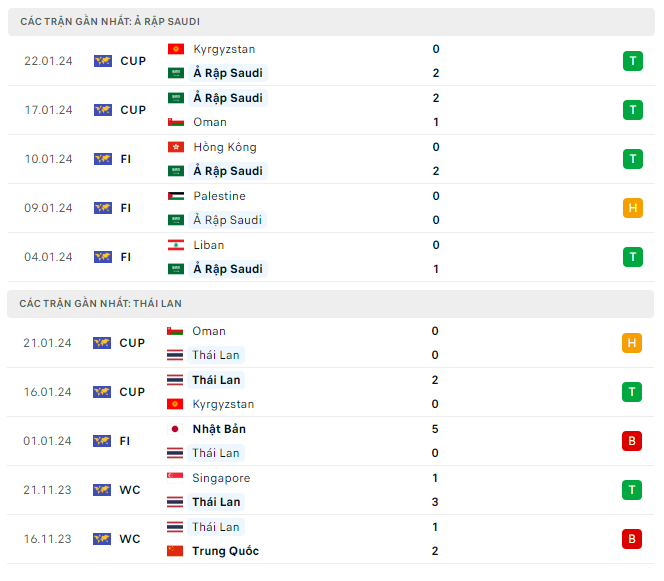
Task: Click the Kyrgyzstan flag in the 22.01.24 match
Action: (176, 49)
